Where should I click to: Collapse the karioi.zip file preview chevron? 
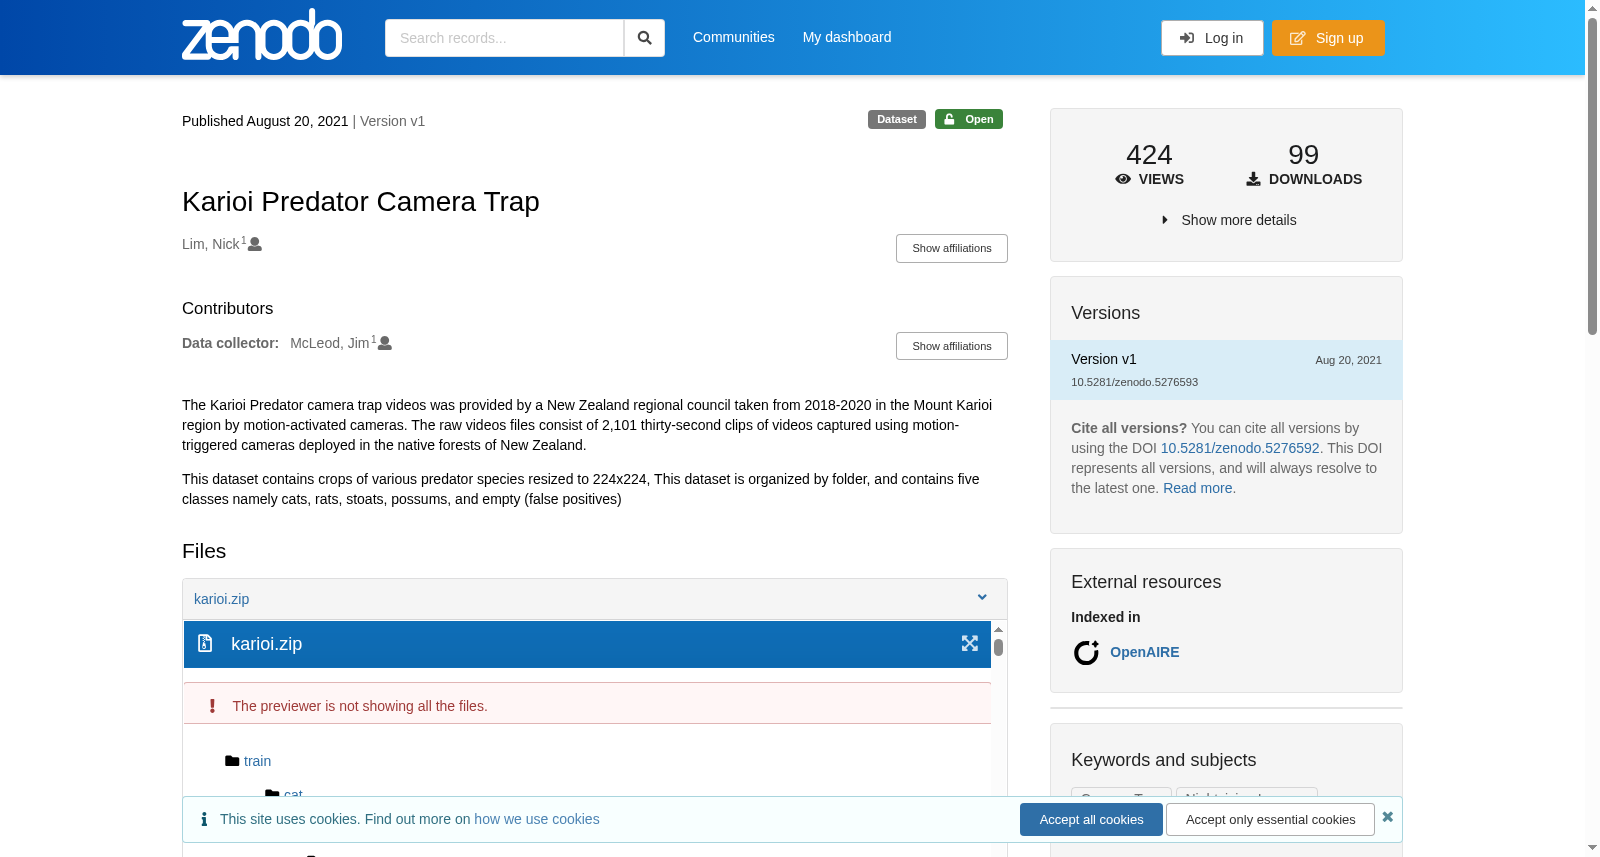click(x=982, y=598)
